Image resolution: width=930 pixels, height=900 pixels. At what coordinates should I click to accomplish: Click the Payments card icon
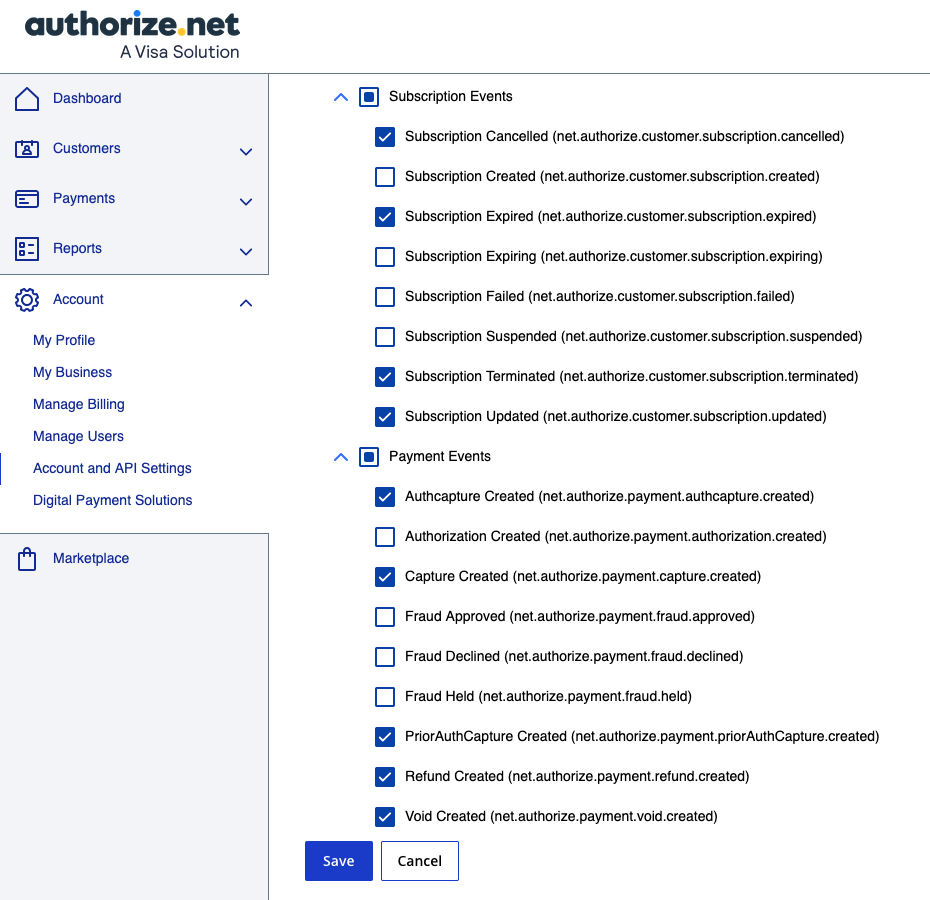tap(27, 199)
